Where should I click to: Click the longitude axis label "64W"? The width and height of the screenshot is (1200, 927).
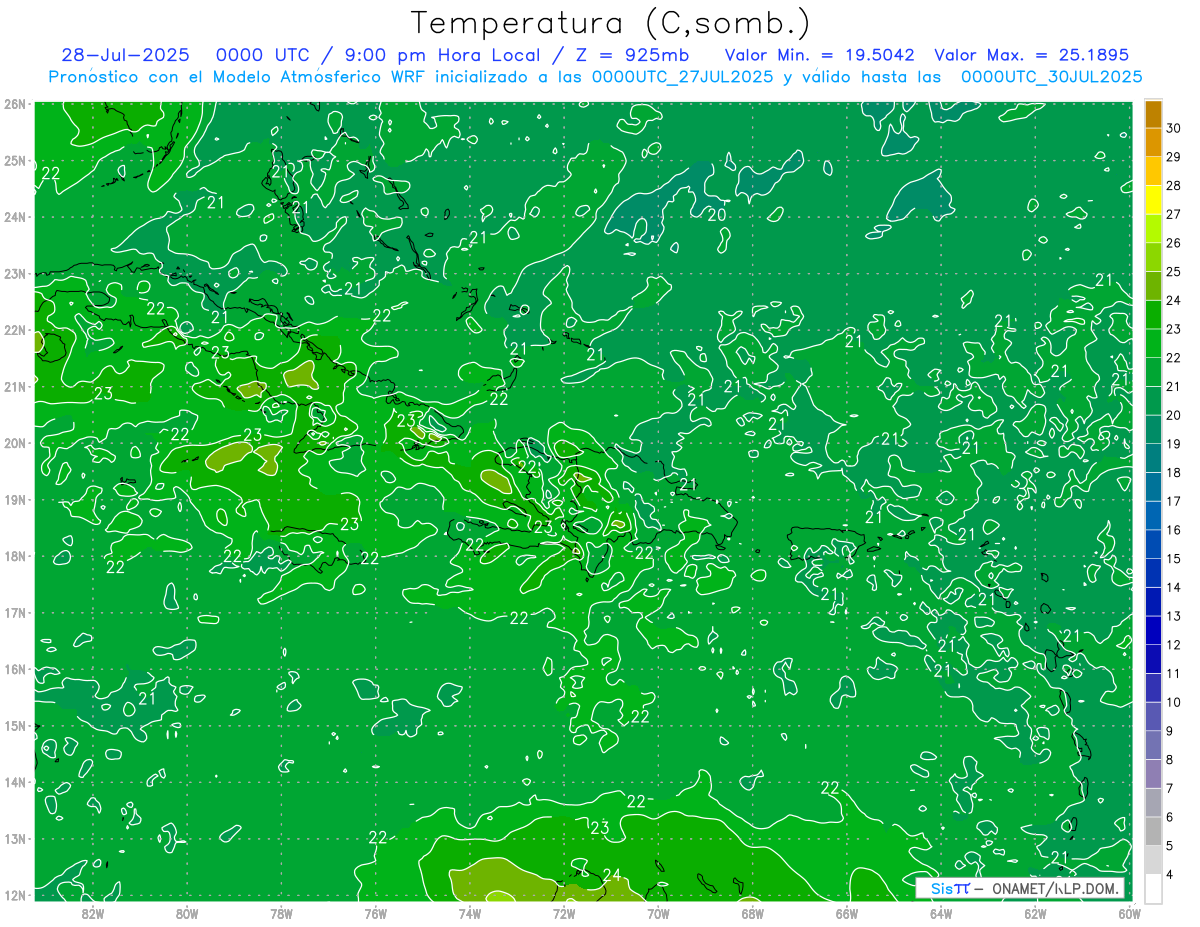click(x=941, y=913)
